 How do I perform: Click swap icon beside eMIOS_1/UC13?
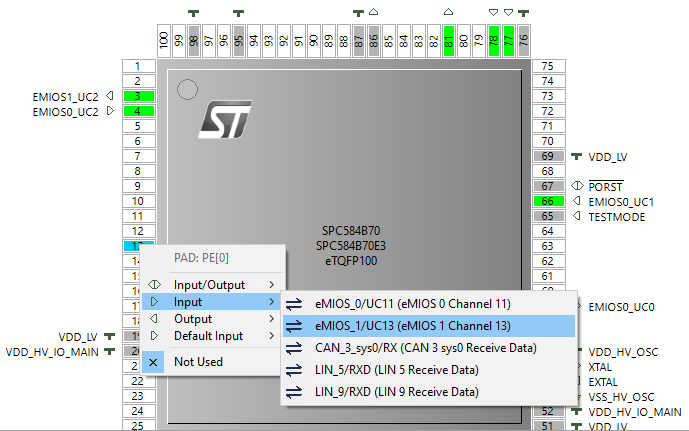294,326
